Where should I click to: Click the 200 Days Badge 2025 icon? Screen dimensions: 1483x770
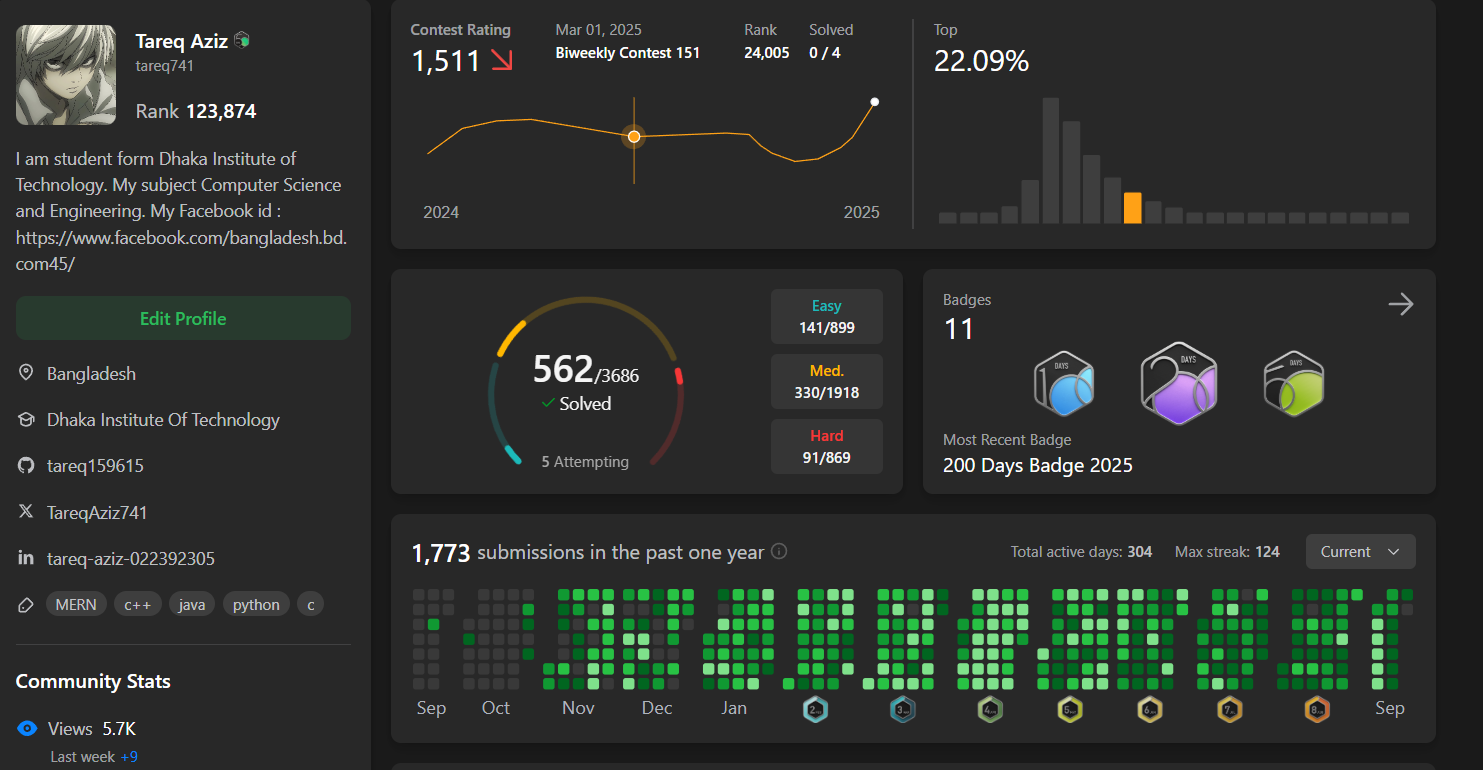point(1178,383)
